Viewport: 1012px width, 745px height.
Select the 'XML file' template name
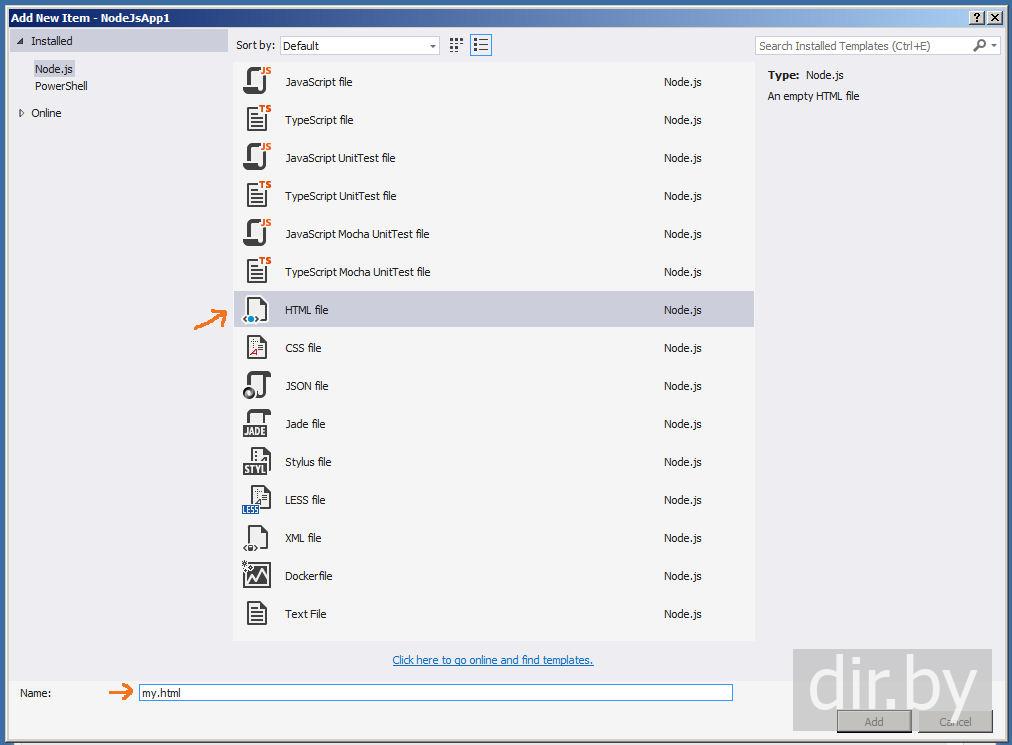click(x=303, y=538)
